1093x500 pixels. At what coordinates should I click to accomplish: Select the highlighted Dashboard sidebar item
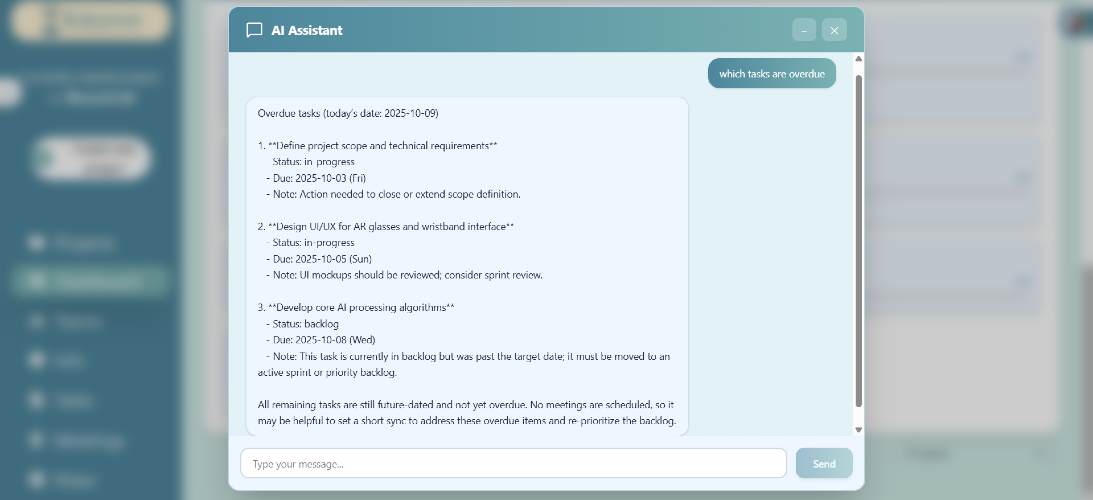pos(89,281)
